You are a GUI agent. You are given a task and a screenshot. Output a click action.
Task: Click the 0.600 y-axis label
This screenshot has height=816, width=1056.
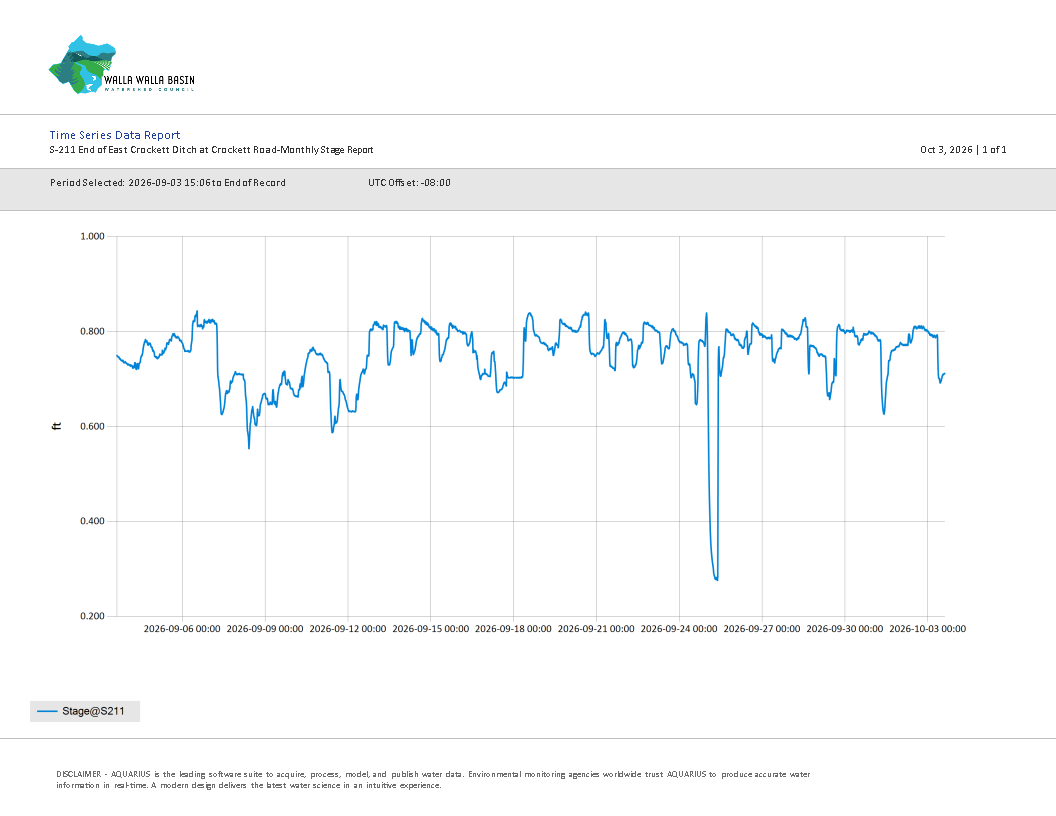[92, 426]
